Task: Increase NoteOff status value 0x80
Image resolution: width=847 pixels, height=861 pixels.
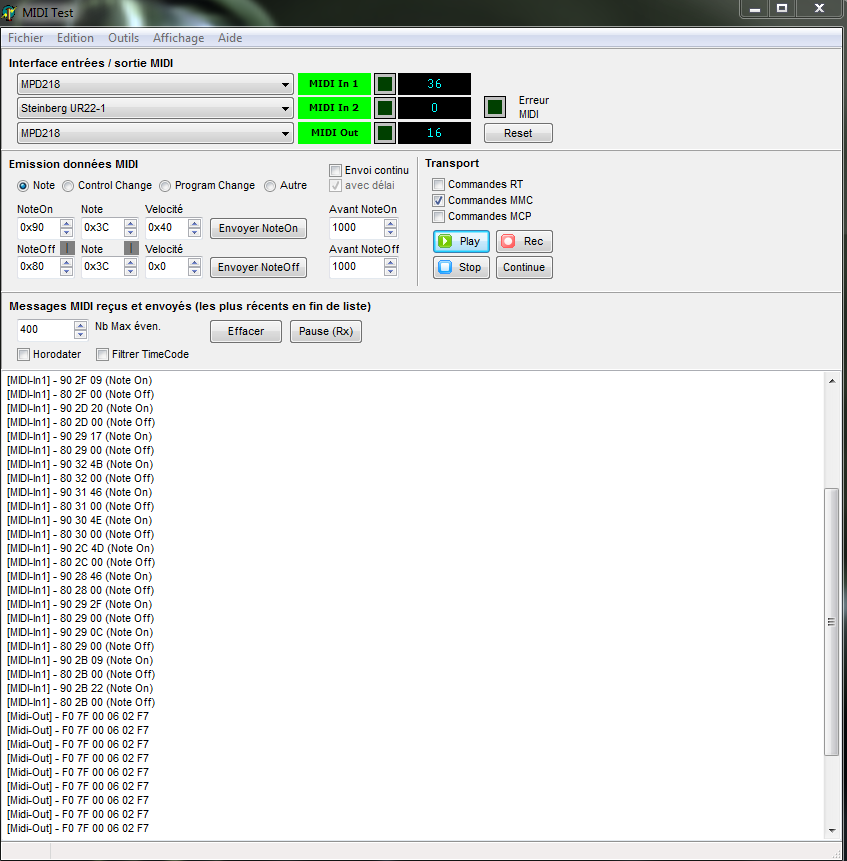Action: (x=66, y=262)
